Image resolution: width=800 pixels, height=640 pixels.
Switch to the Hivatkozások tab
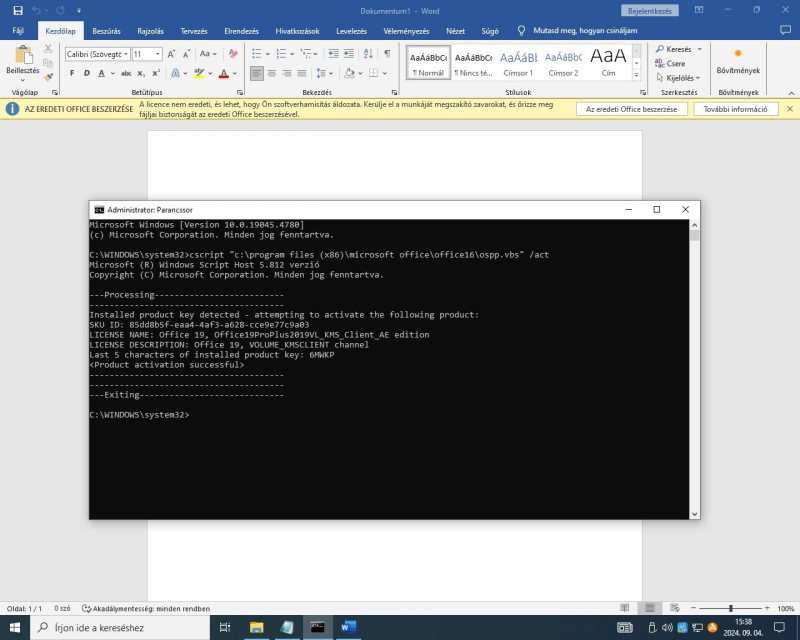point(297,31)
